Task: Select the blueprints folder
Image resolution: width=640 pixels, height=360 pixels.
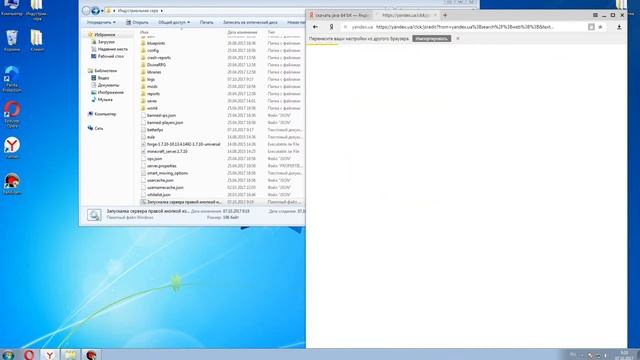Action: [156, 43]
